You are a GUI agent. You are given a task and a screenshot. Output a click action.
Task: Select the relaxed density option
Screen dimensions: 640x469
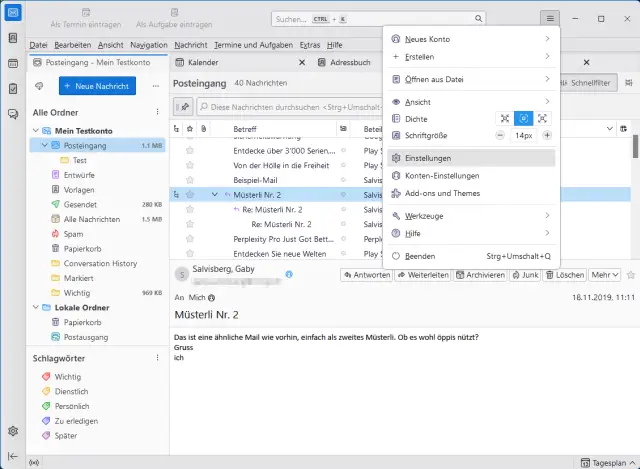tap(543, 118)
